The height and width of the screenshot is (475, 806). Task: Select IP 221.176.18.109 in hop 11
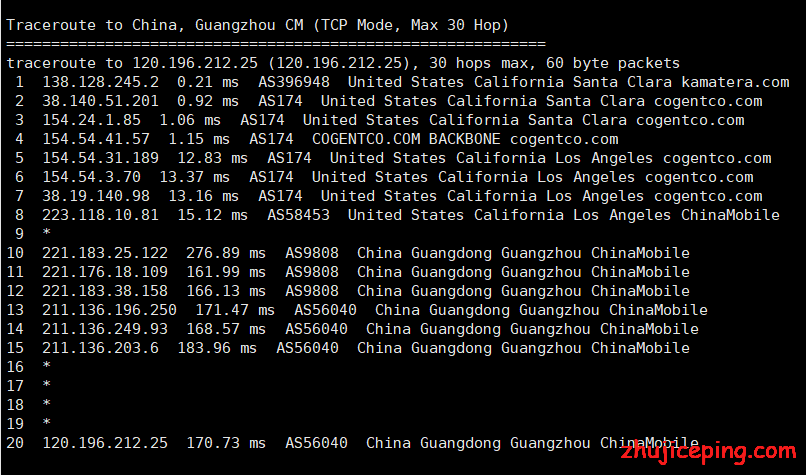(105, 272)
